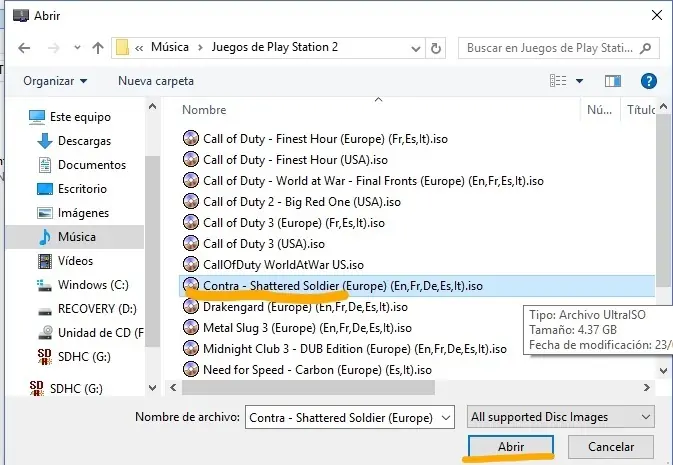Open the indented SDHC (G:) under Este equipo
The image size is (673, 465).
coord(74,357)
